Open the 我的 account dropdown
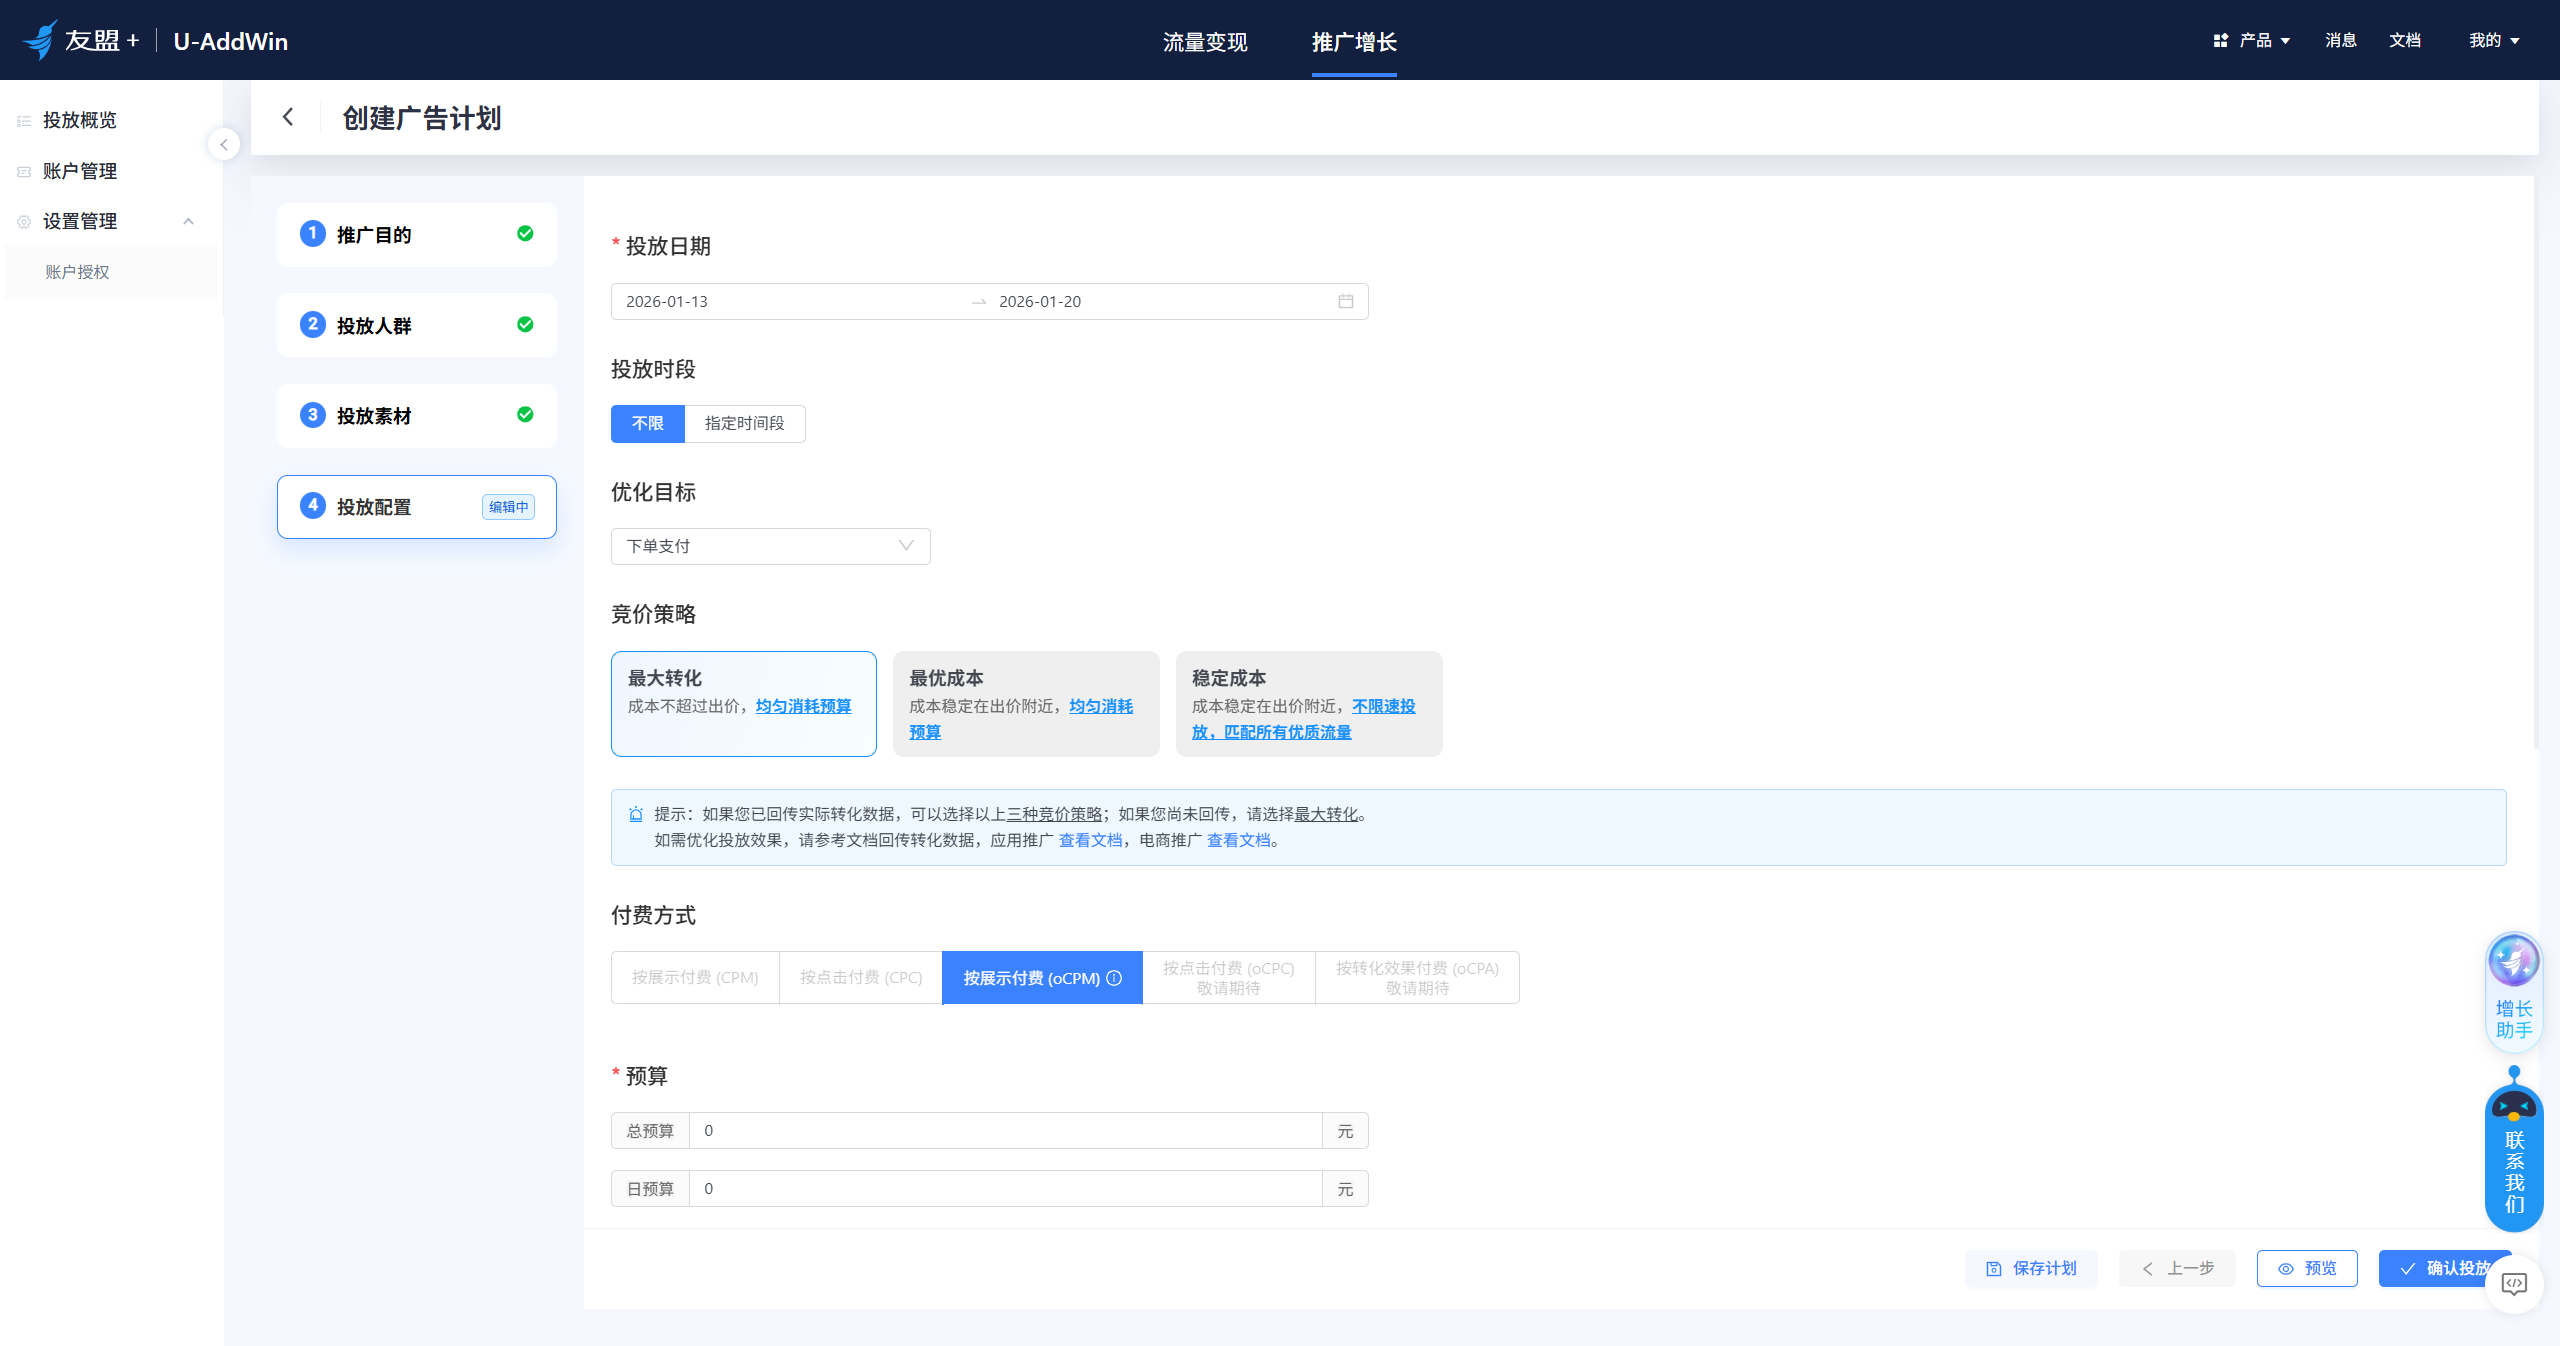Viewport: 2560px width, 1346px height. [2494, 40]
